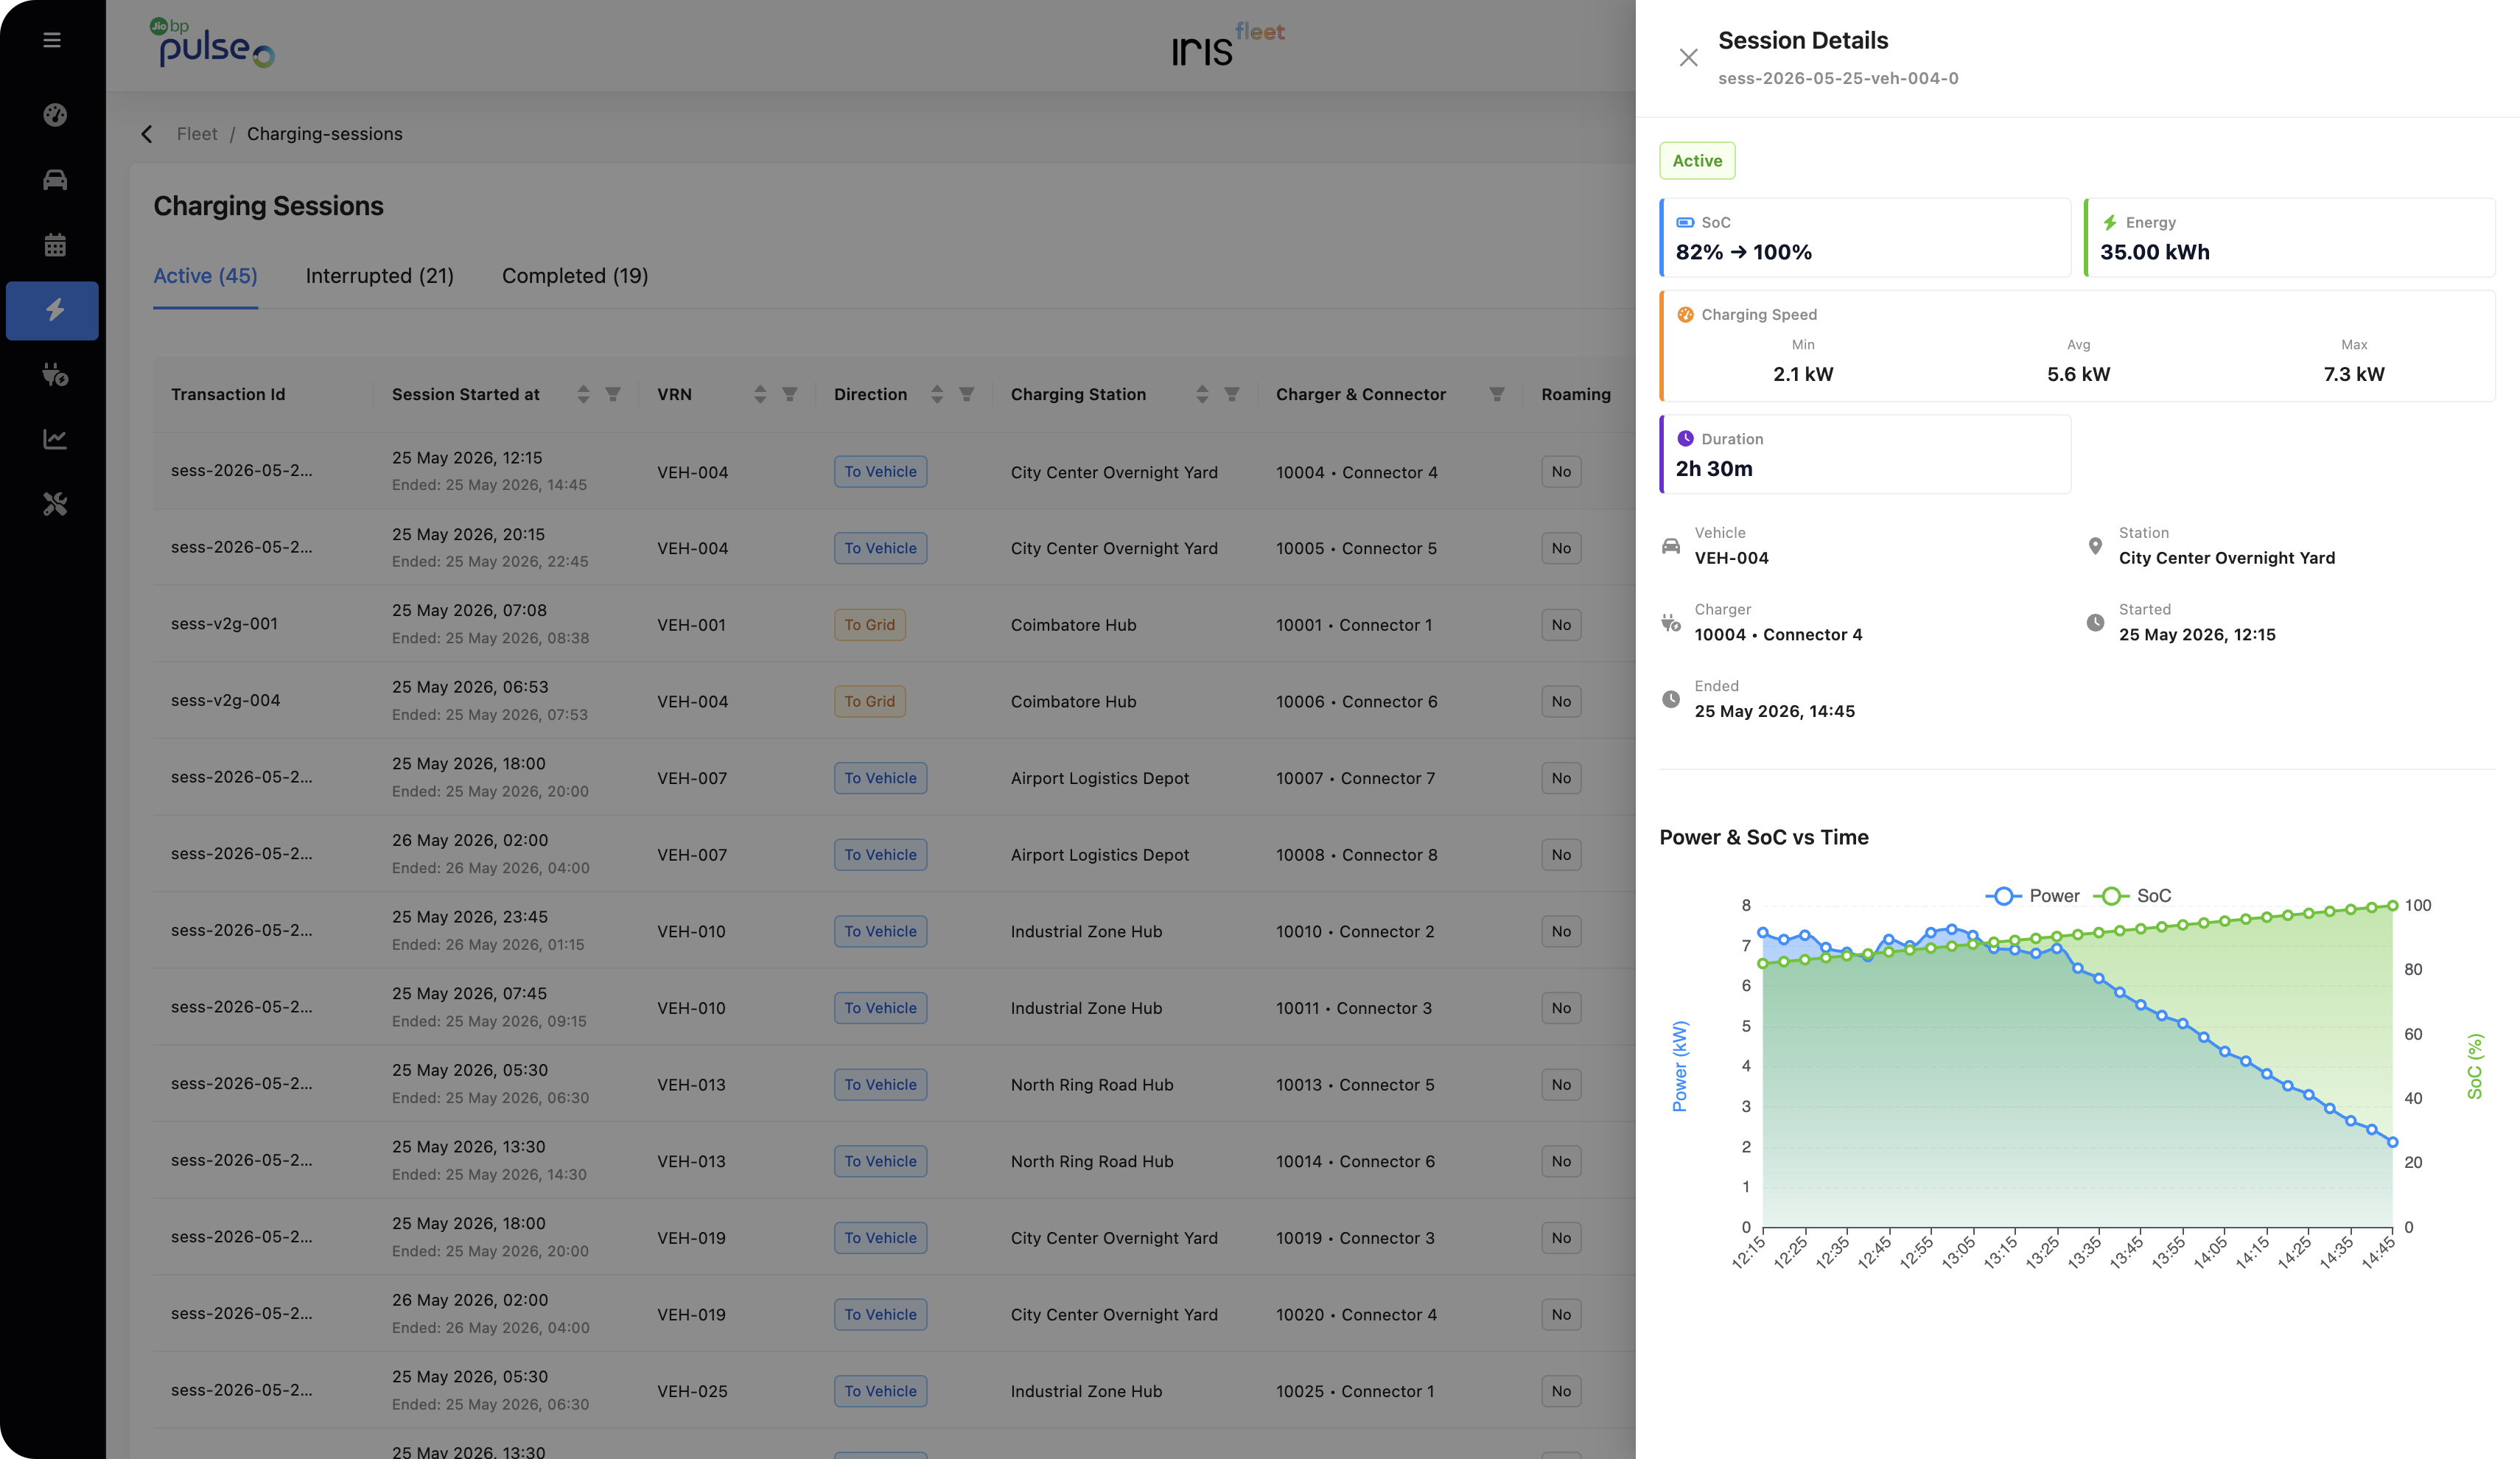Screen dimensions: 2520x1459
Task: Select the charging sessions bolt icon
Action: (53, 310)
